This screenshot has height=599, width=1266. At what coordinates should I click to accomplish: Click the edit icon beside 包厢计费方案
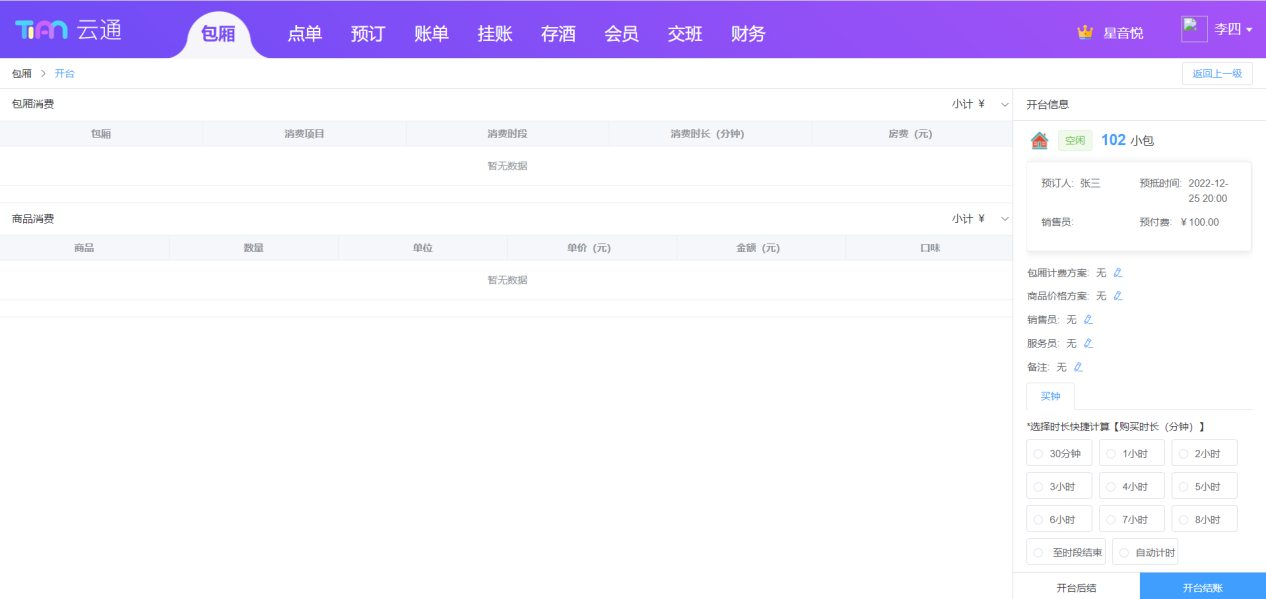point(1118,273)
